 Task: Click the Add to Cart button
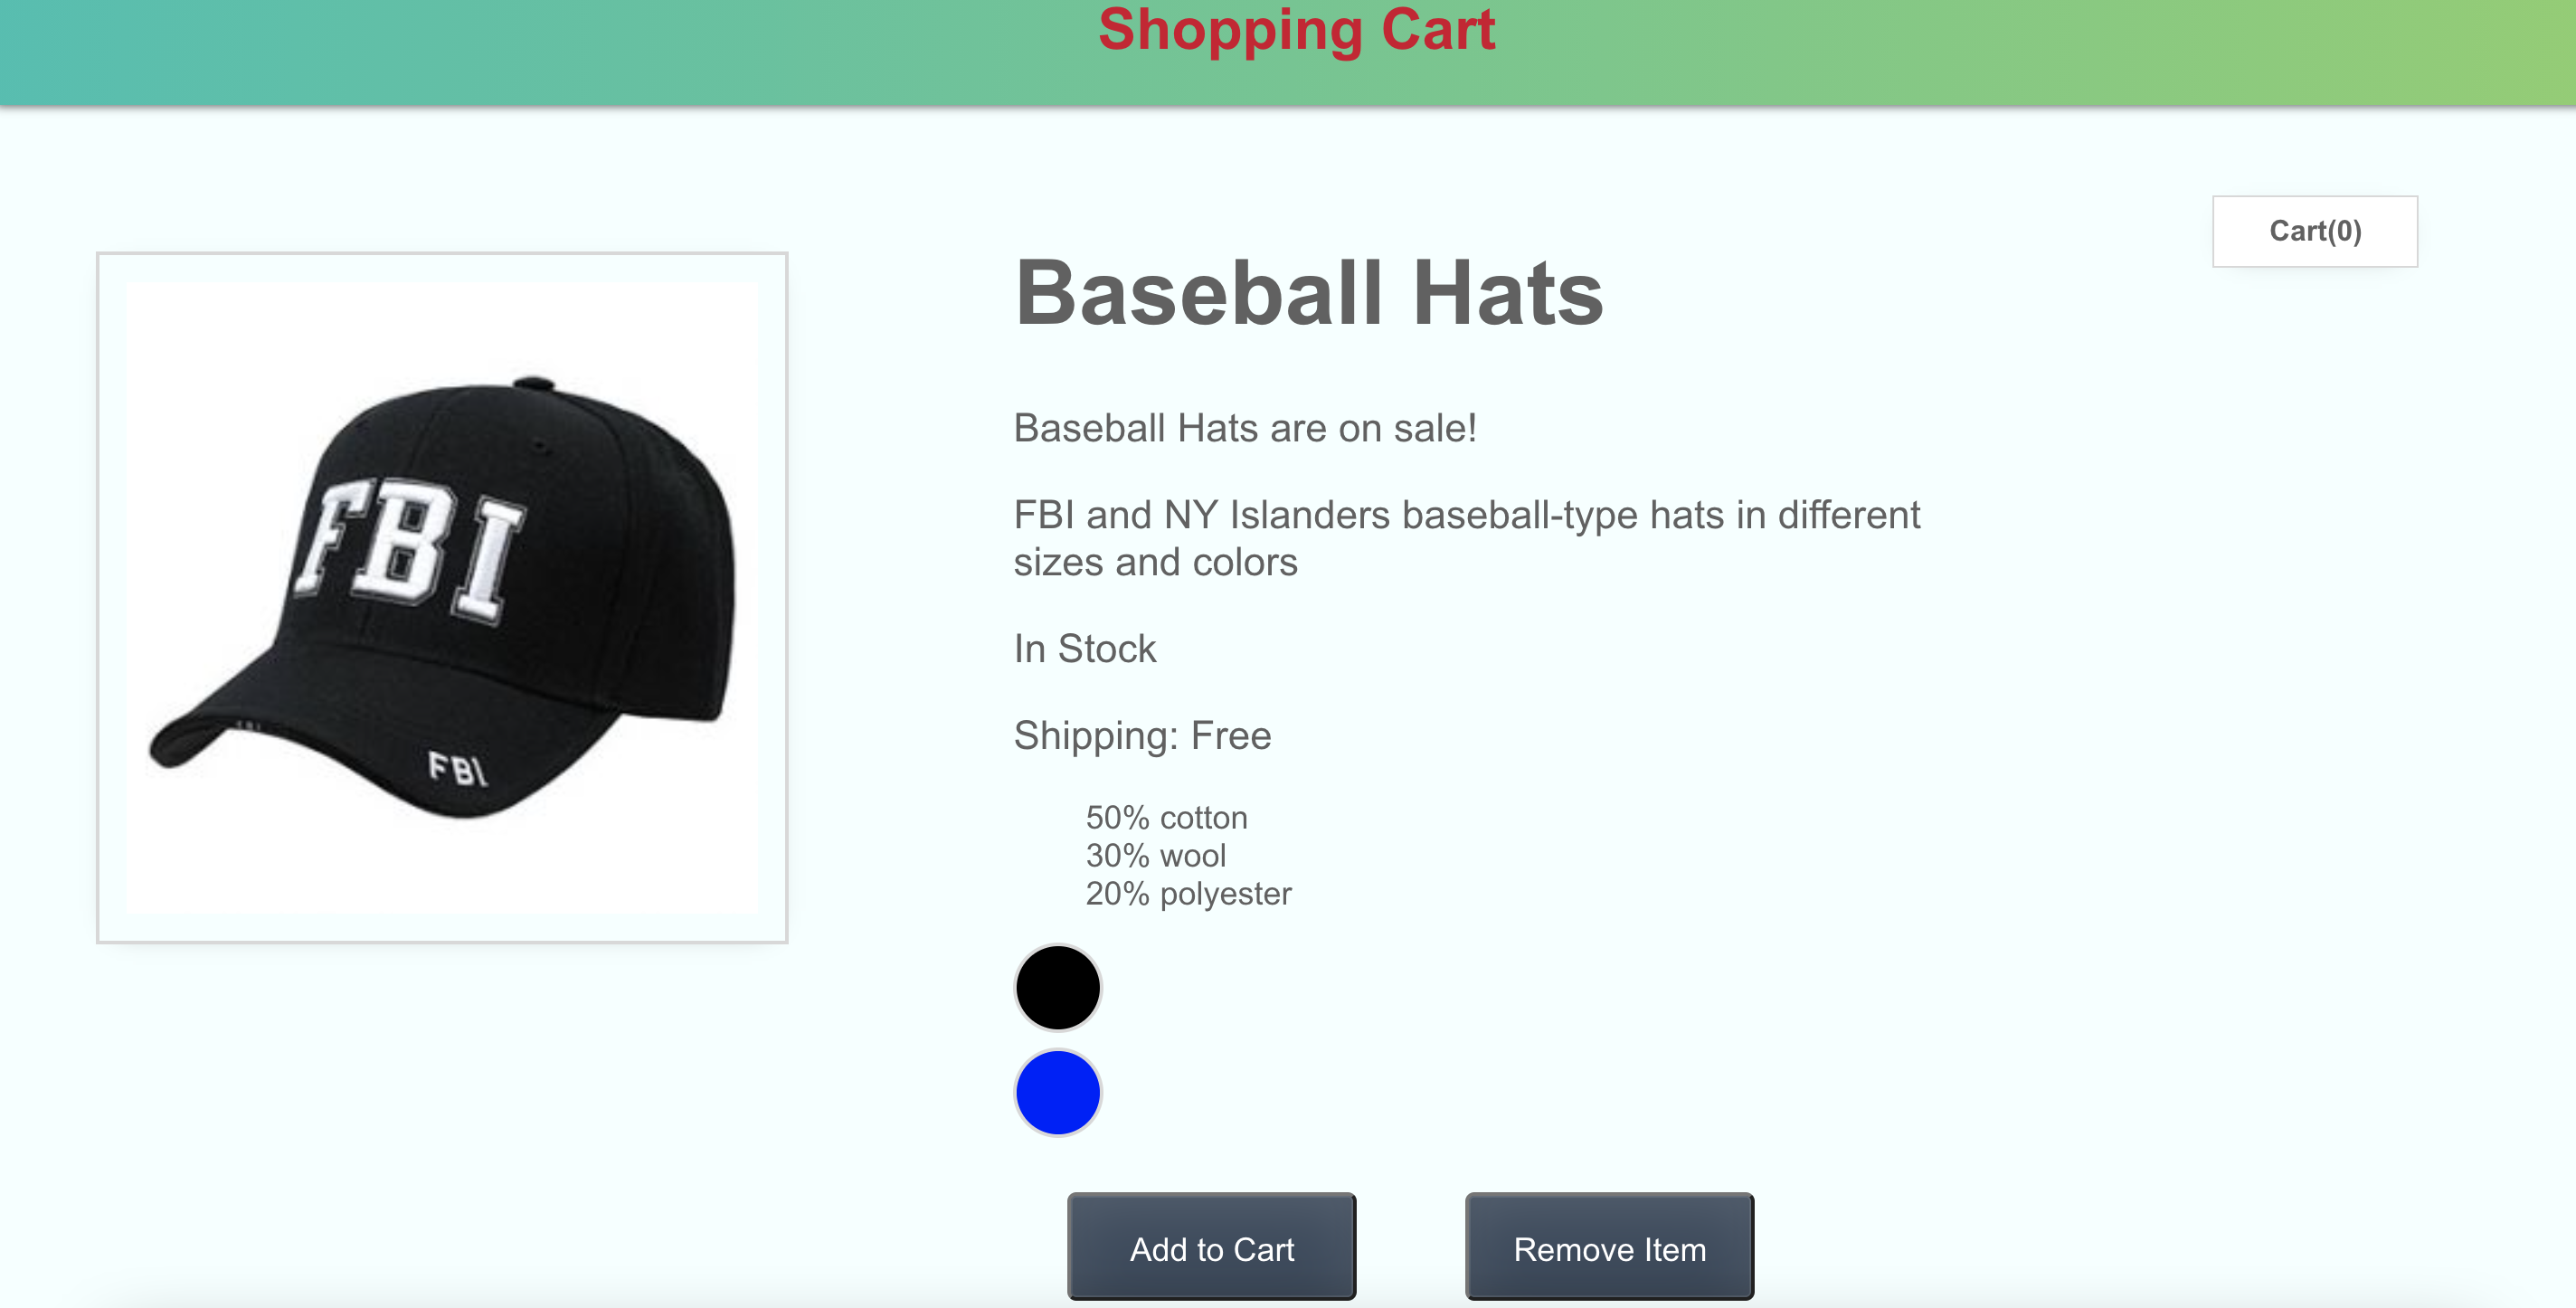click(1211, 1247)
